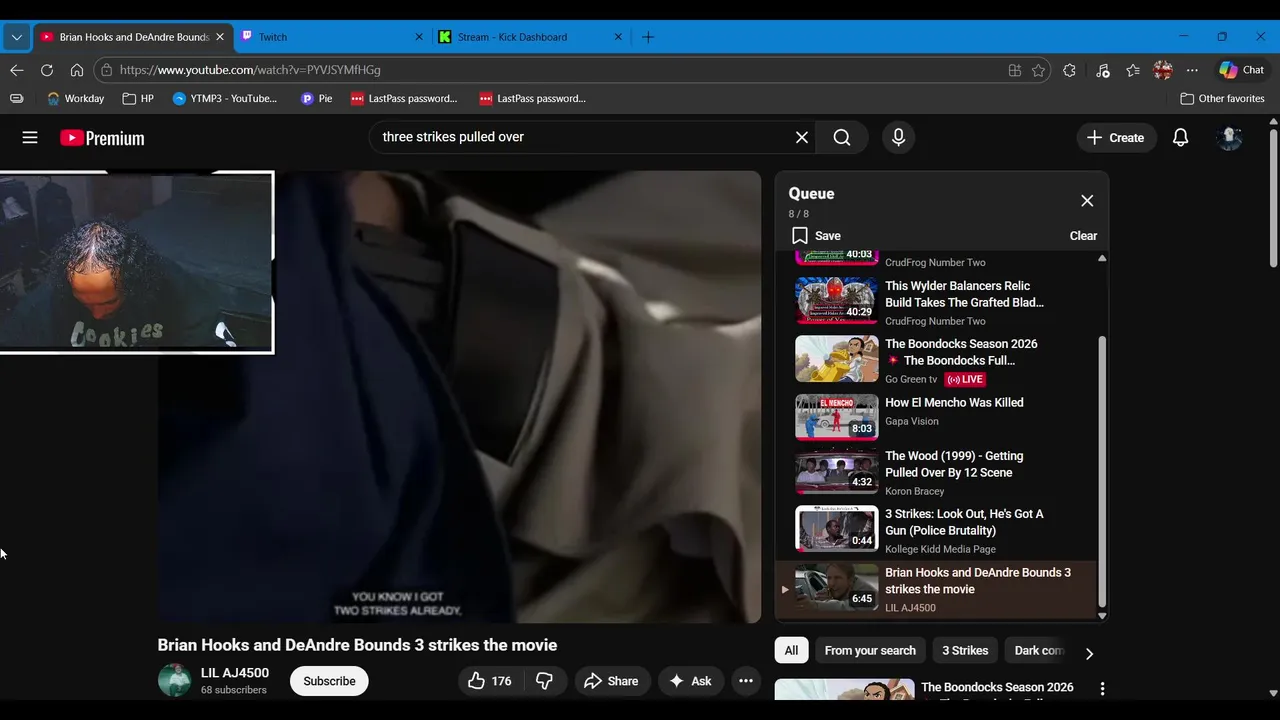Open options for Boondocks recommended video
This screenshot has width=1280, height=720.
click(x=1102, y=689)
